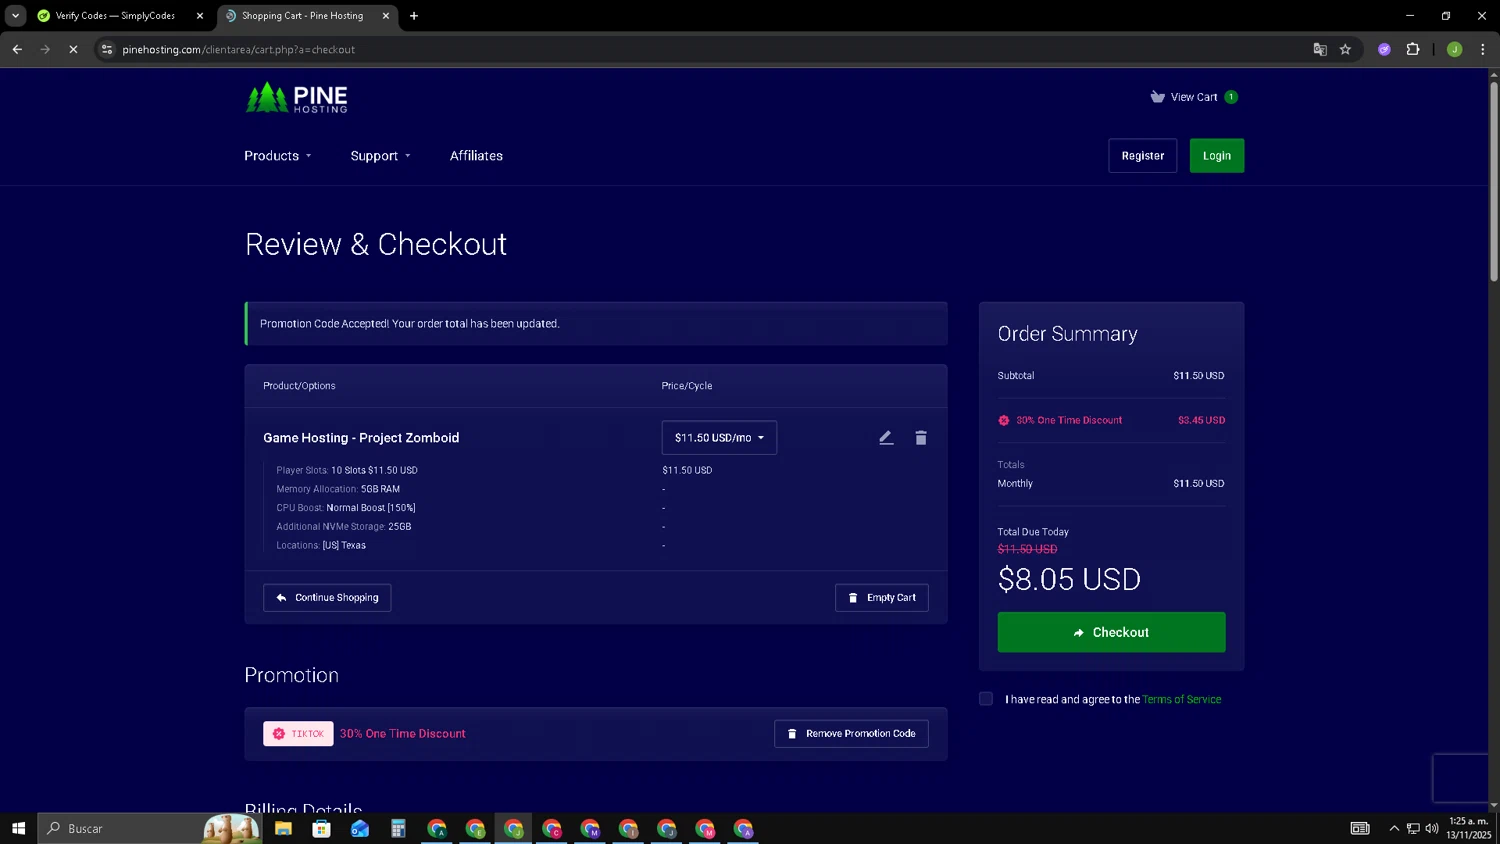Click the purple extension icon in toolbar
Screen dimensions: 1500x844
(x=1384, y=49)
